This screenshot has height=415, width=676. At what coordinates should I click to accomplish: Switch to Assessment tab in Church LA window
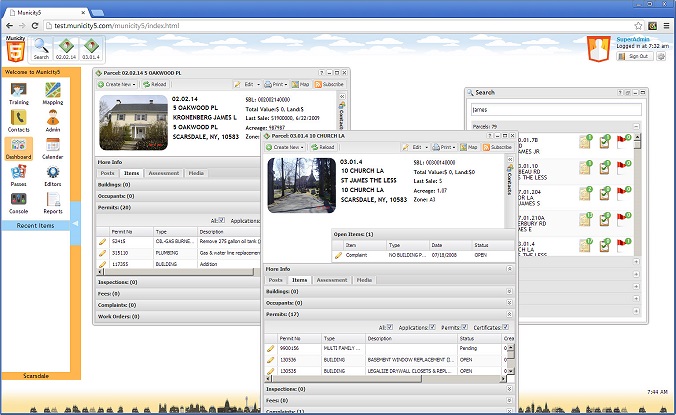click(x=332, y=280)
